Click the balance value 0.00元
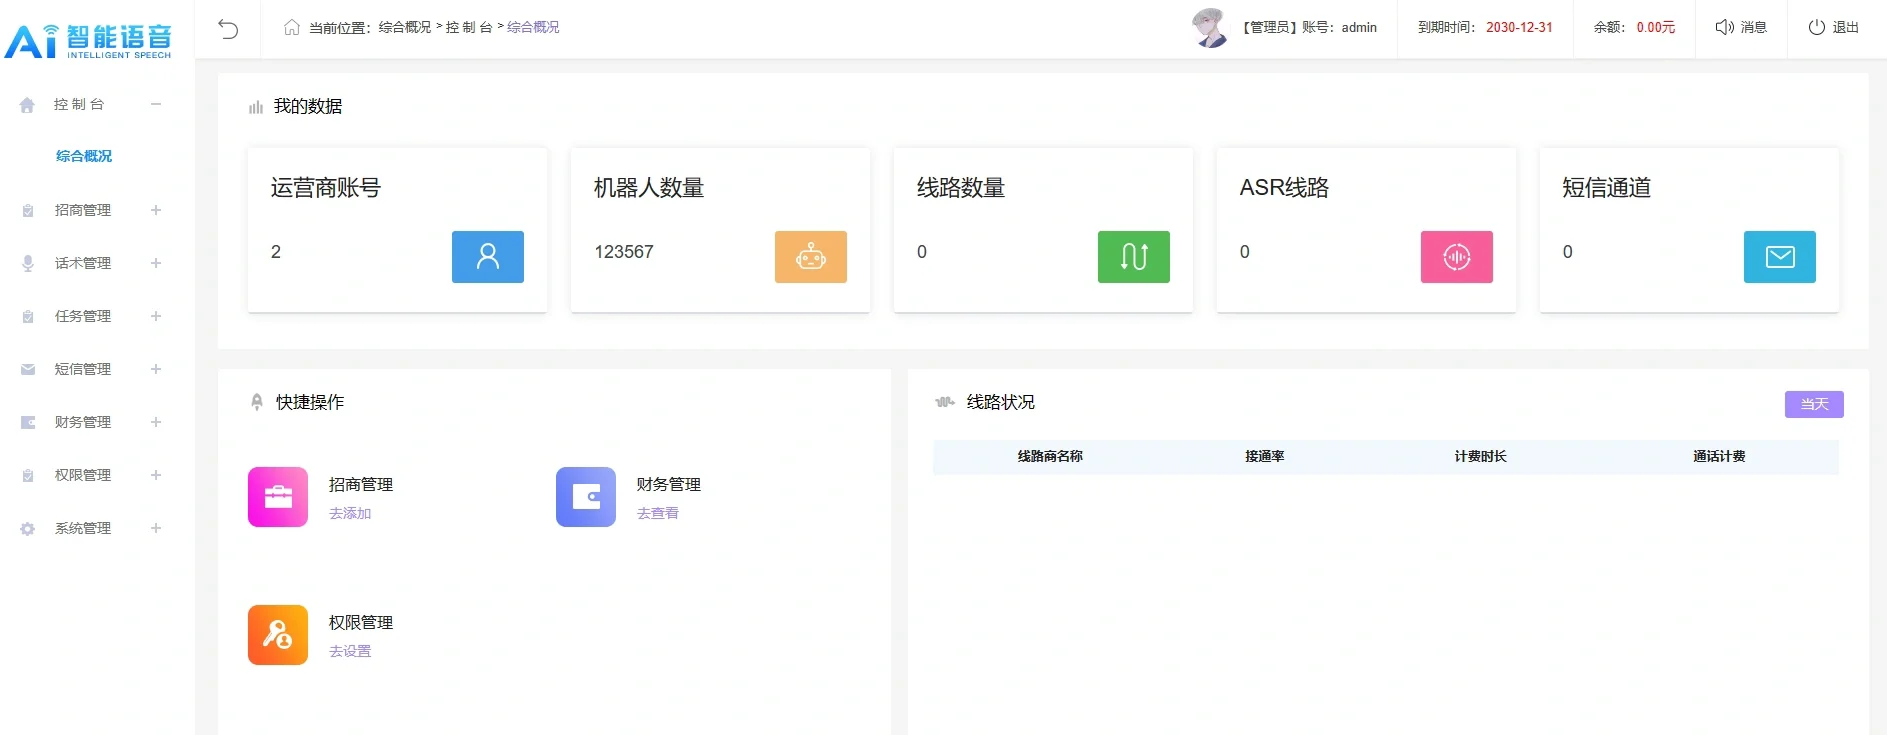The width and height of the screenshot is (1887, 735). 1656,27
